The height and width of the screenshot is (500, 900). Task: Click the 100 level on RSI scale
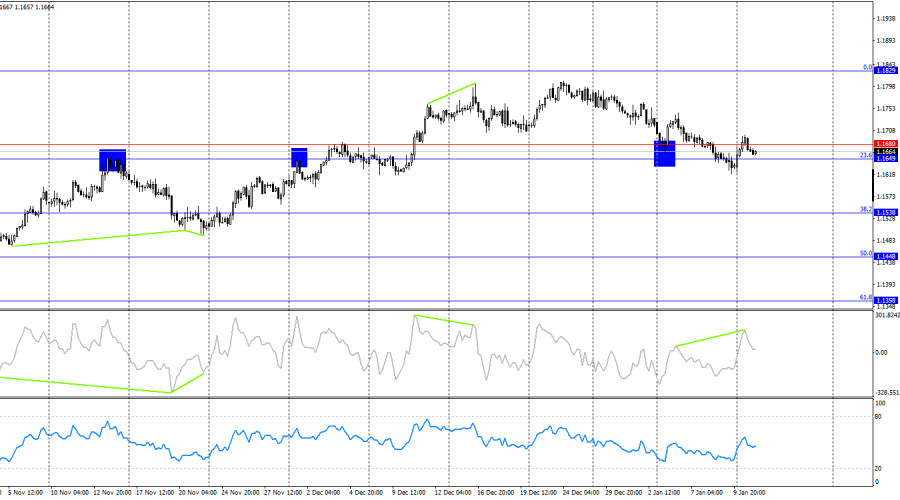[x=880, y=404]
